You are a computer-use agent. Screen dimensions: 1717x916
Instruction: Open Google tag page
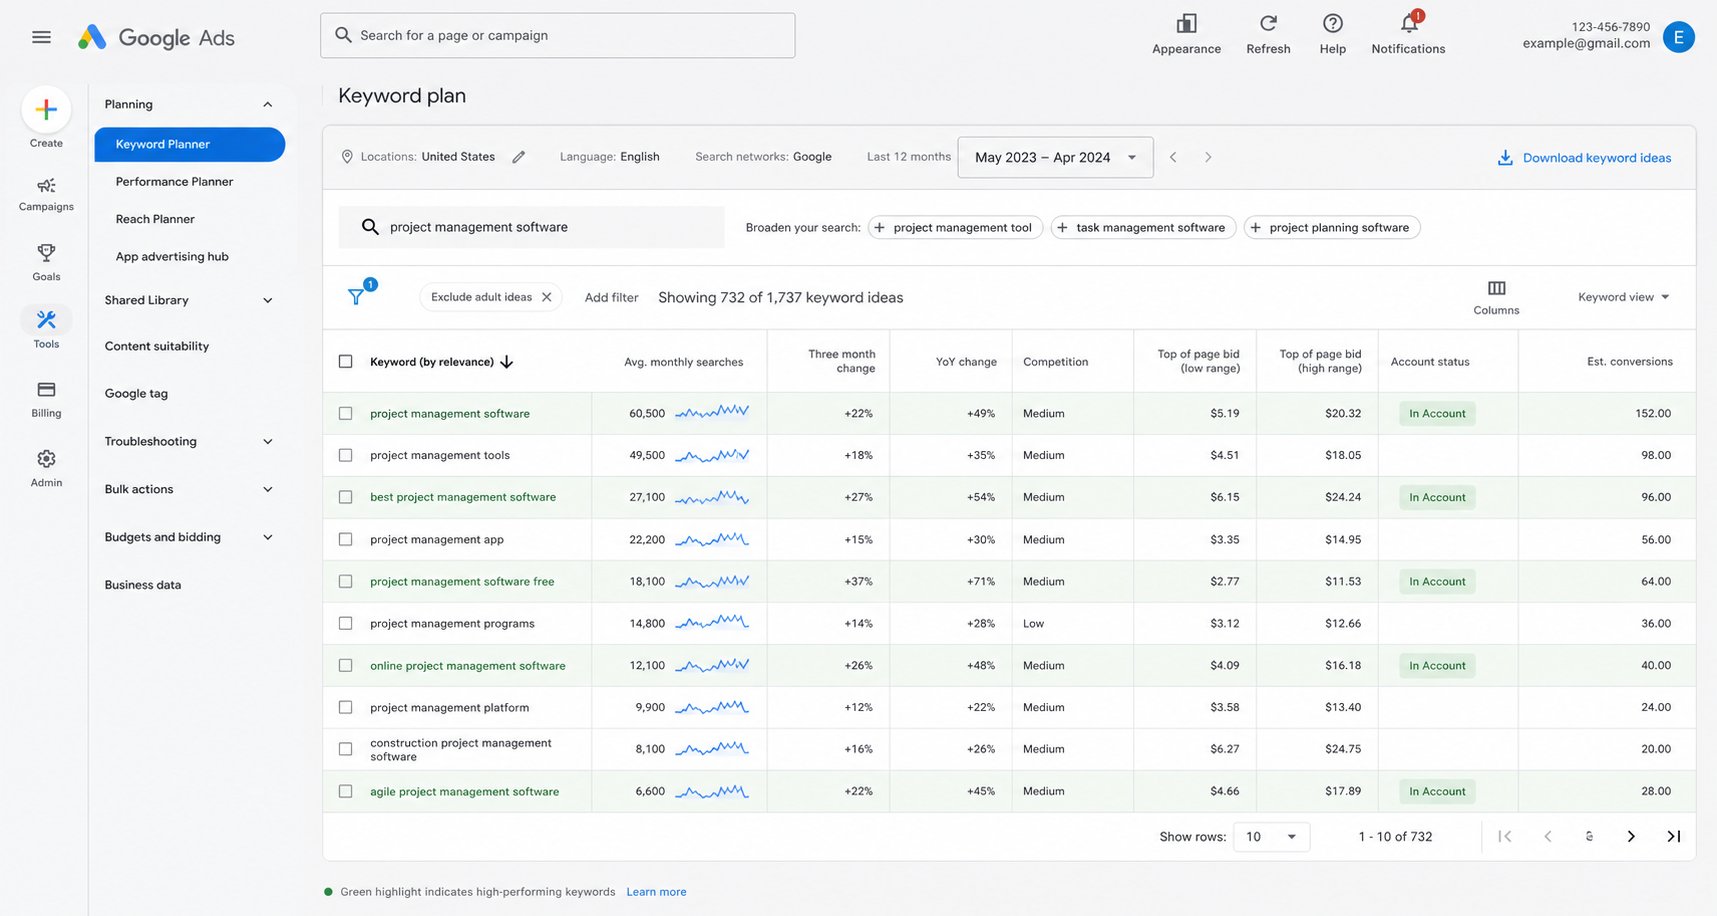tap(136, 393)
